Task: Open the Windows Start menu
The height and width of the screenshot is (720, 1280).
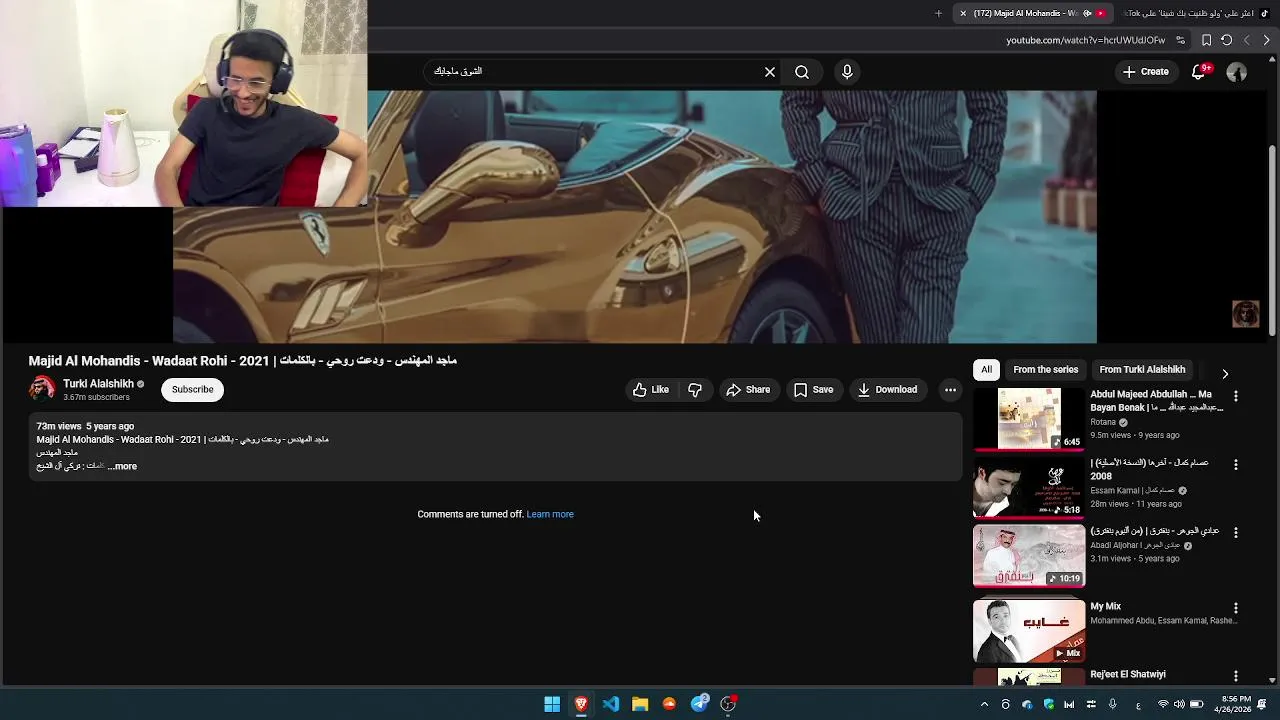Action: (x=552, y=704)
